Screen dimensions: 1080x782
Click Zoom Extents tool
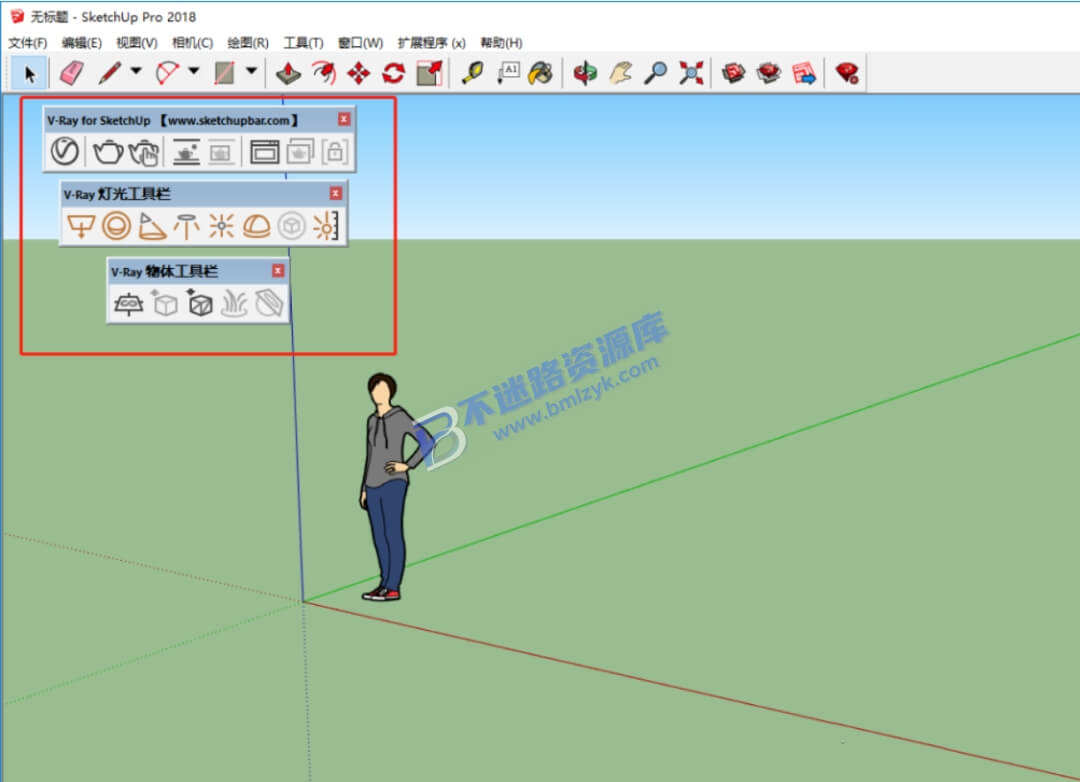(x=691, y=73)
